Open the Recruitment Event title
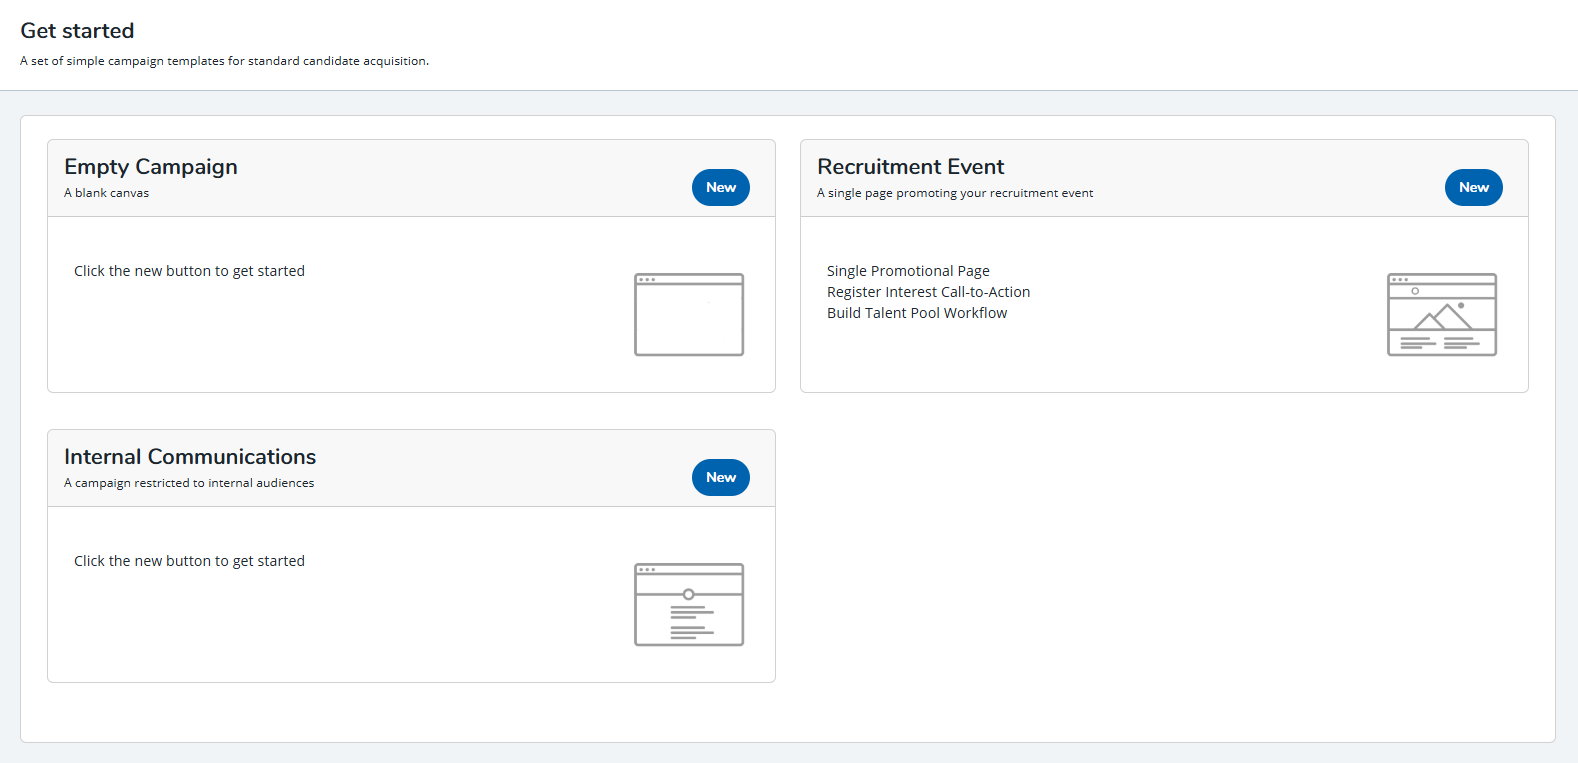 pos(910,167)
